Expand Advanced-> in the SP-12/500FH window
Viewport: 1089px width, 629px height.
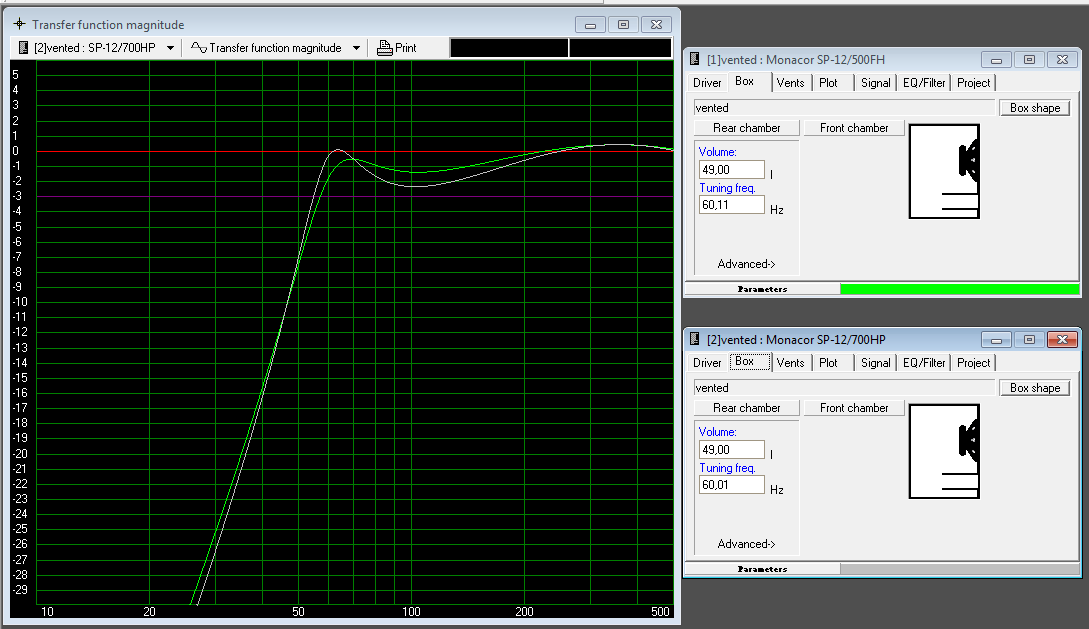click(746, 264)
